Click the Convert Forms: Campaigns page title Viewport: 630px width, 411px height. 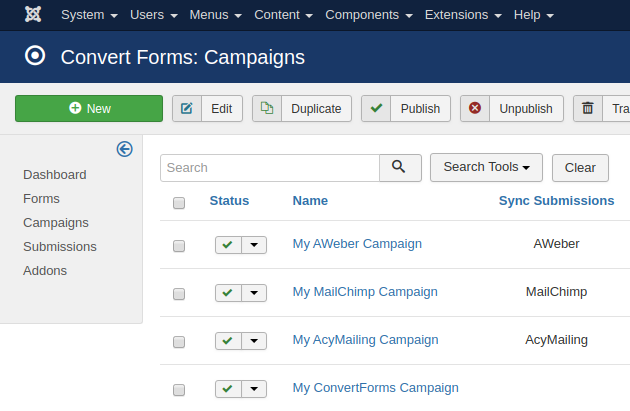click(x=183, y=57)
